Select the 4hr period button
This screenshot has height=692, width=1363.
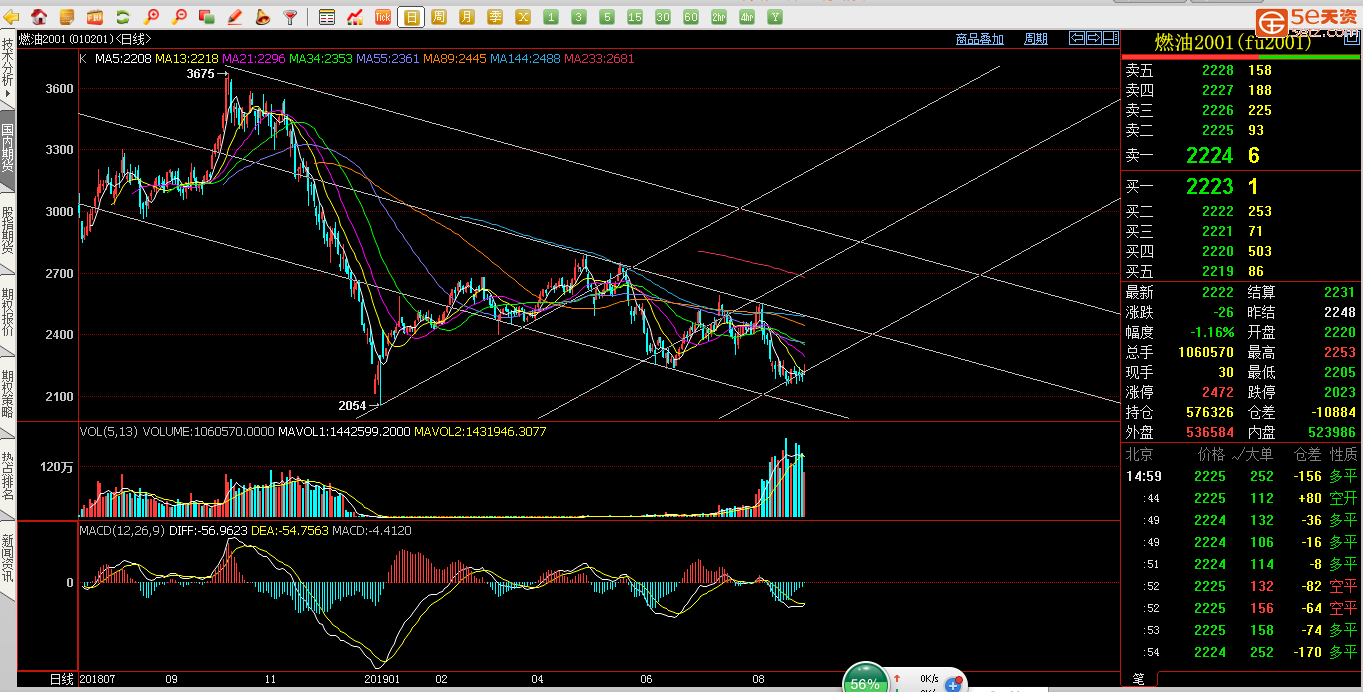tap(747, 17)
